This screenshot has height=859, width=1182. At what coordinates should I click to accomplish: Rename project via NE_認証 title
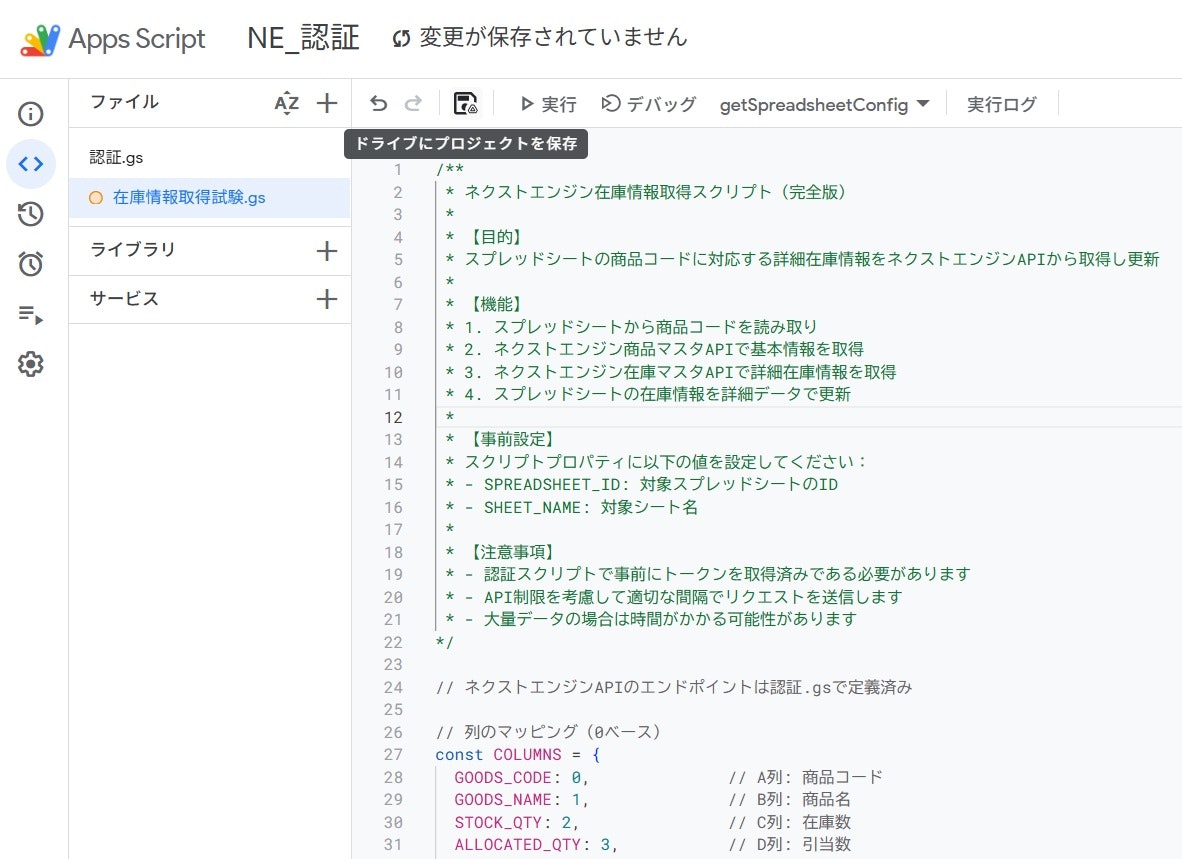coord(303,38)
